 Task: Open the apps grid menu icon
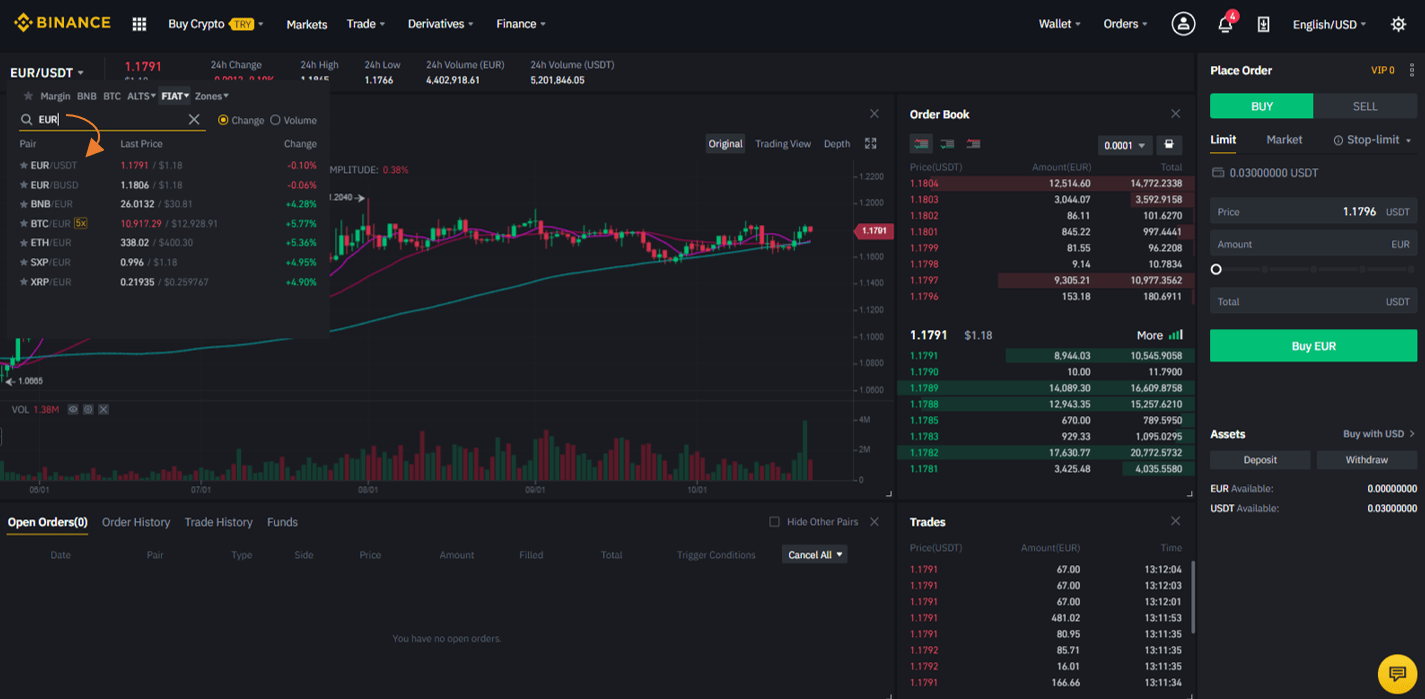[139, 24]
